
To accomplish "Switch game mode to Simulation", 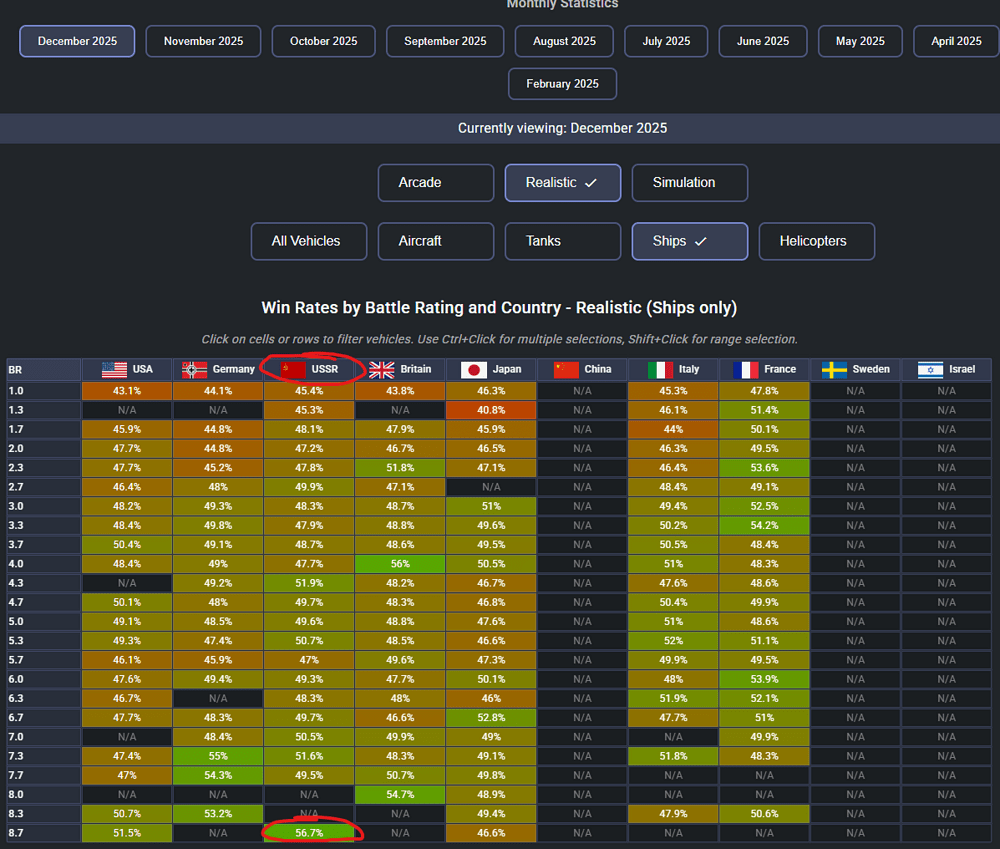I will pos(689,183).
